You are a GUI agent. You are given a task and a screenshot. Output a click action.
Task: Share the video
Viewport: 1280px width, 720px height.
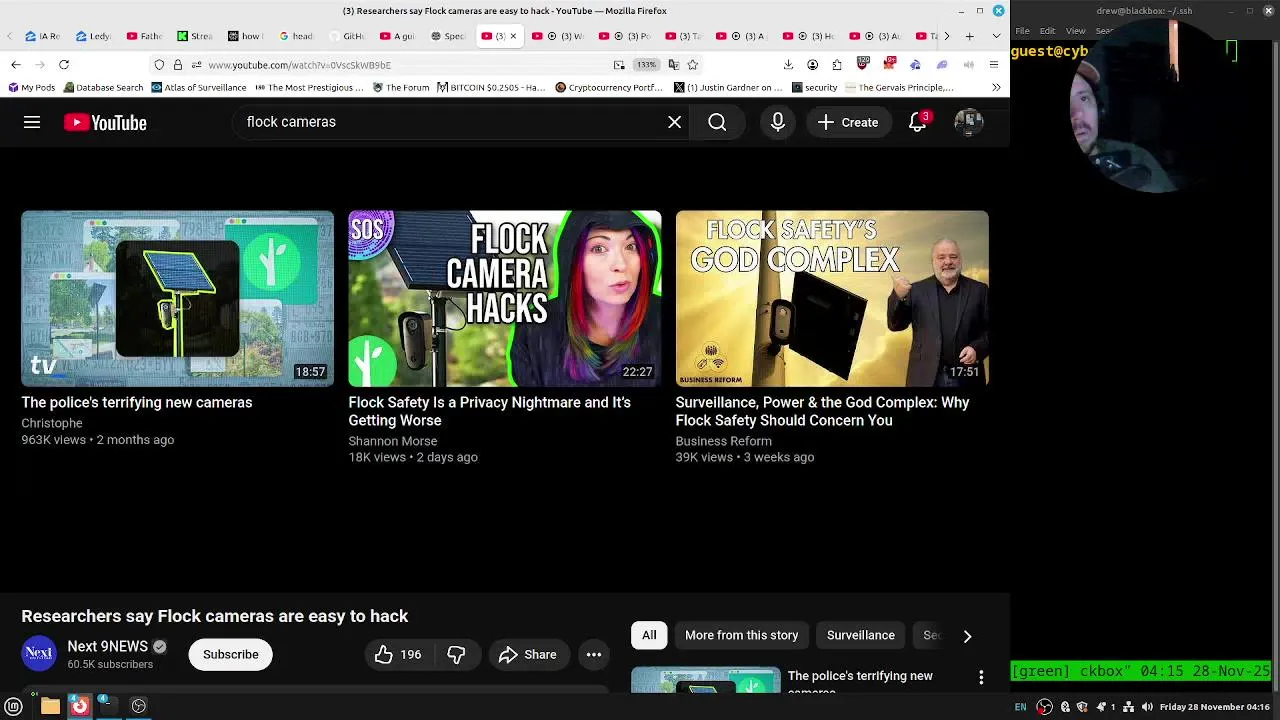pos(528,655)
